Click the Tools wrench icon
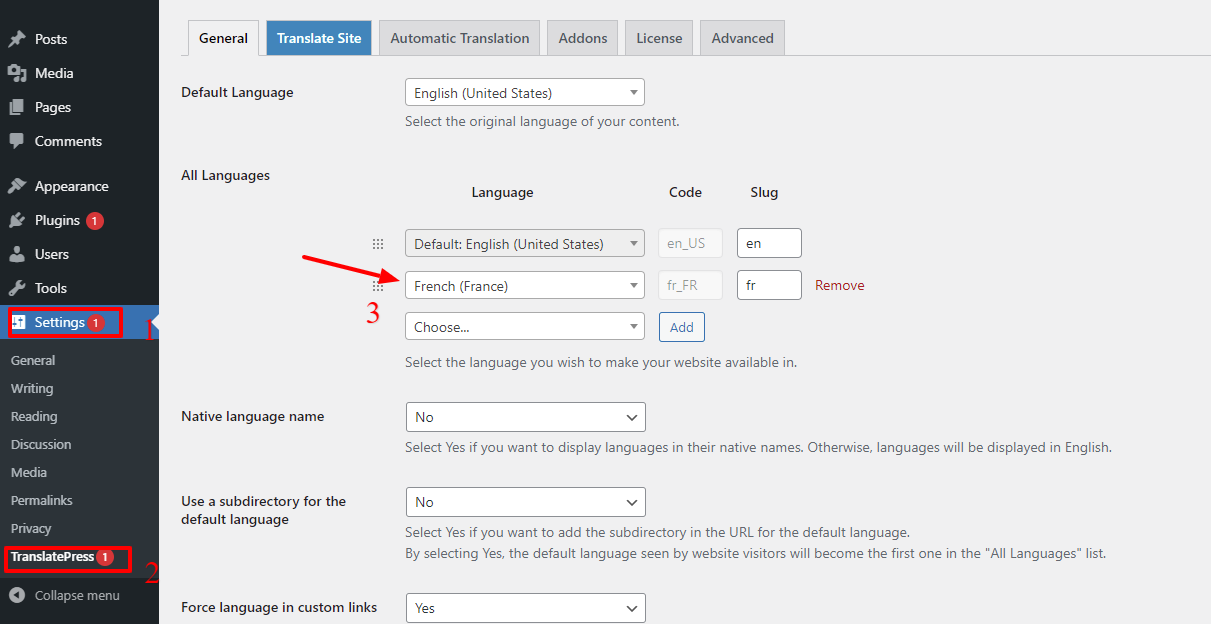 16,288
